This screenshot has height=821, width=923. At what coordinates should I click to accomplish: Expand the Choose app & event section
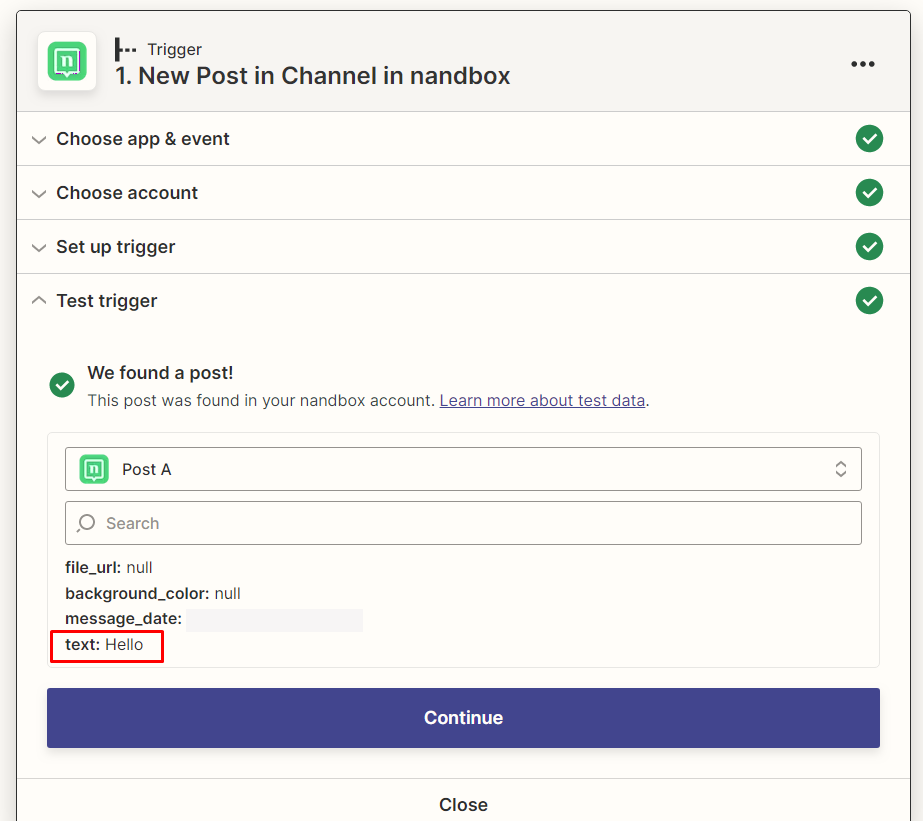tap(142, 139)
